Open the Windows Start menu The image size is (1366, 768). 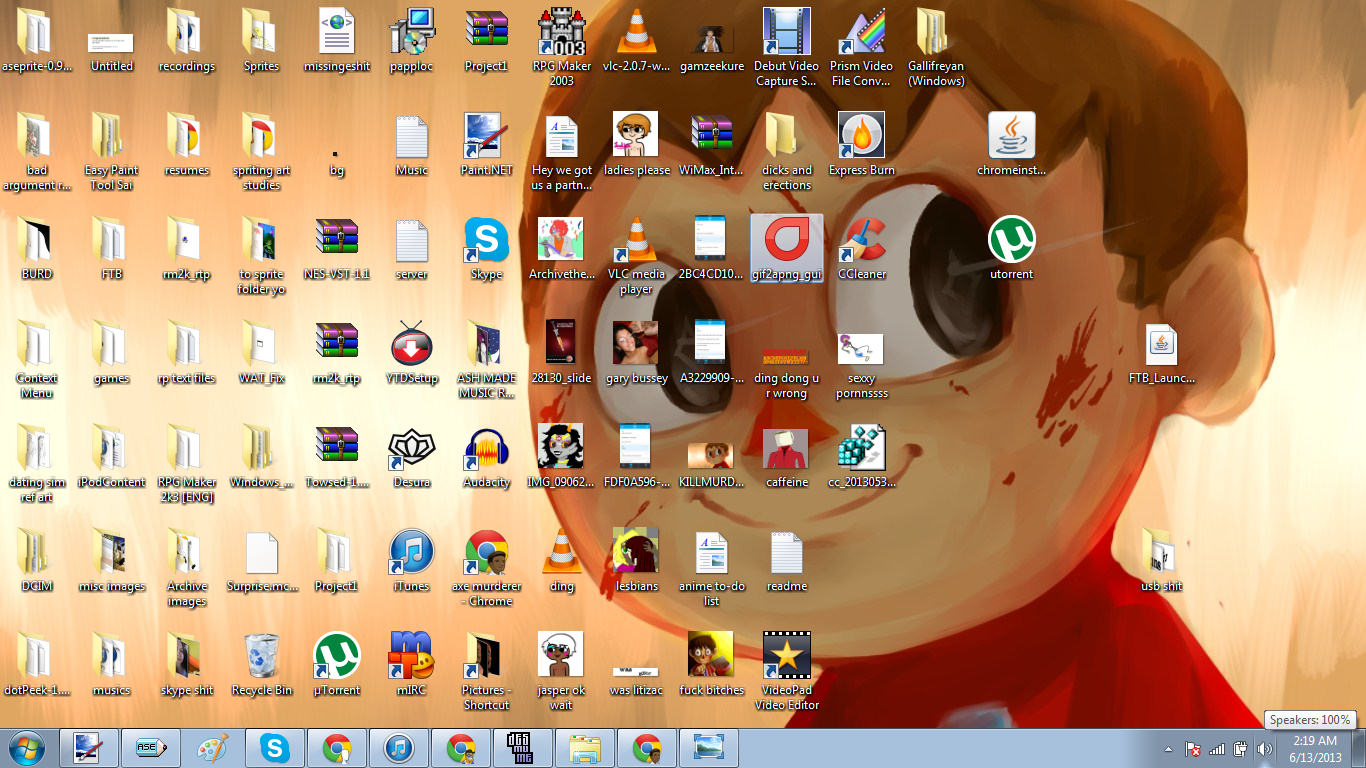coord(26,748)
